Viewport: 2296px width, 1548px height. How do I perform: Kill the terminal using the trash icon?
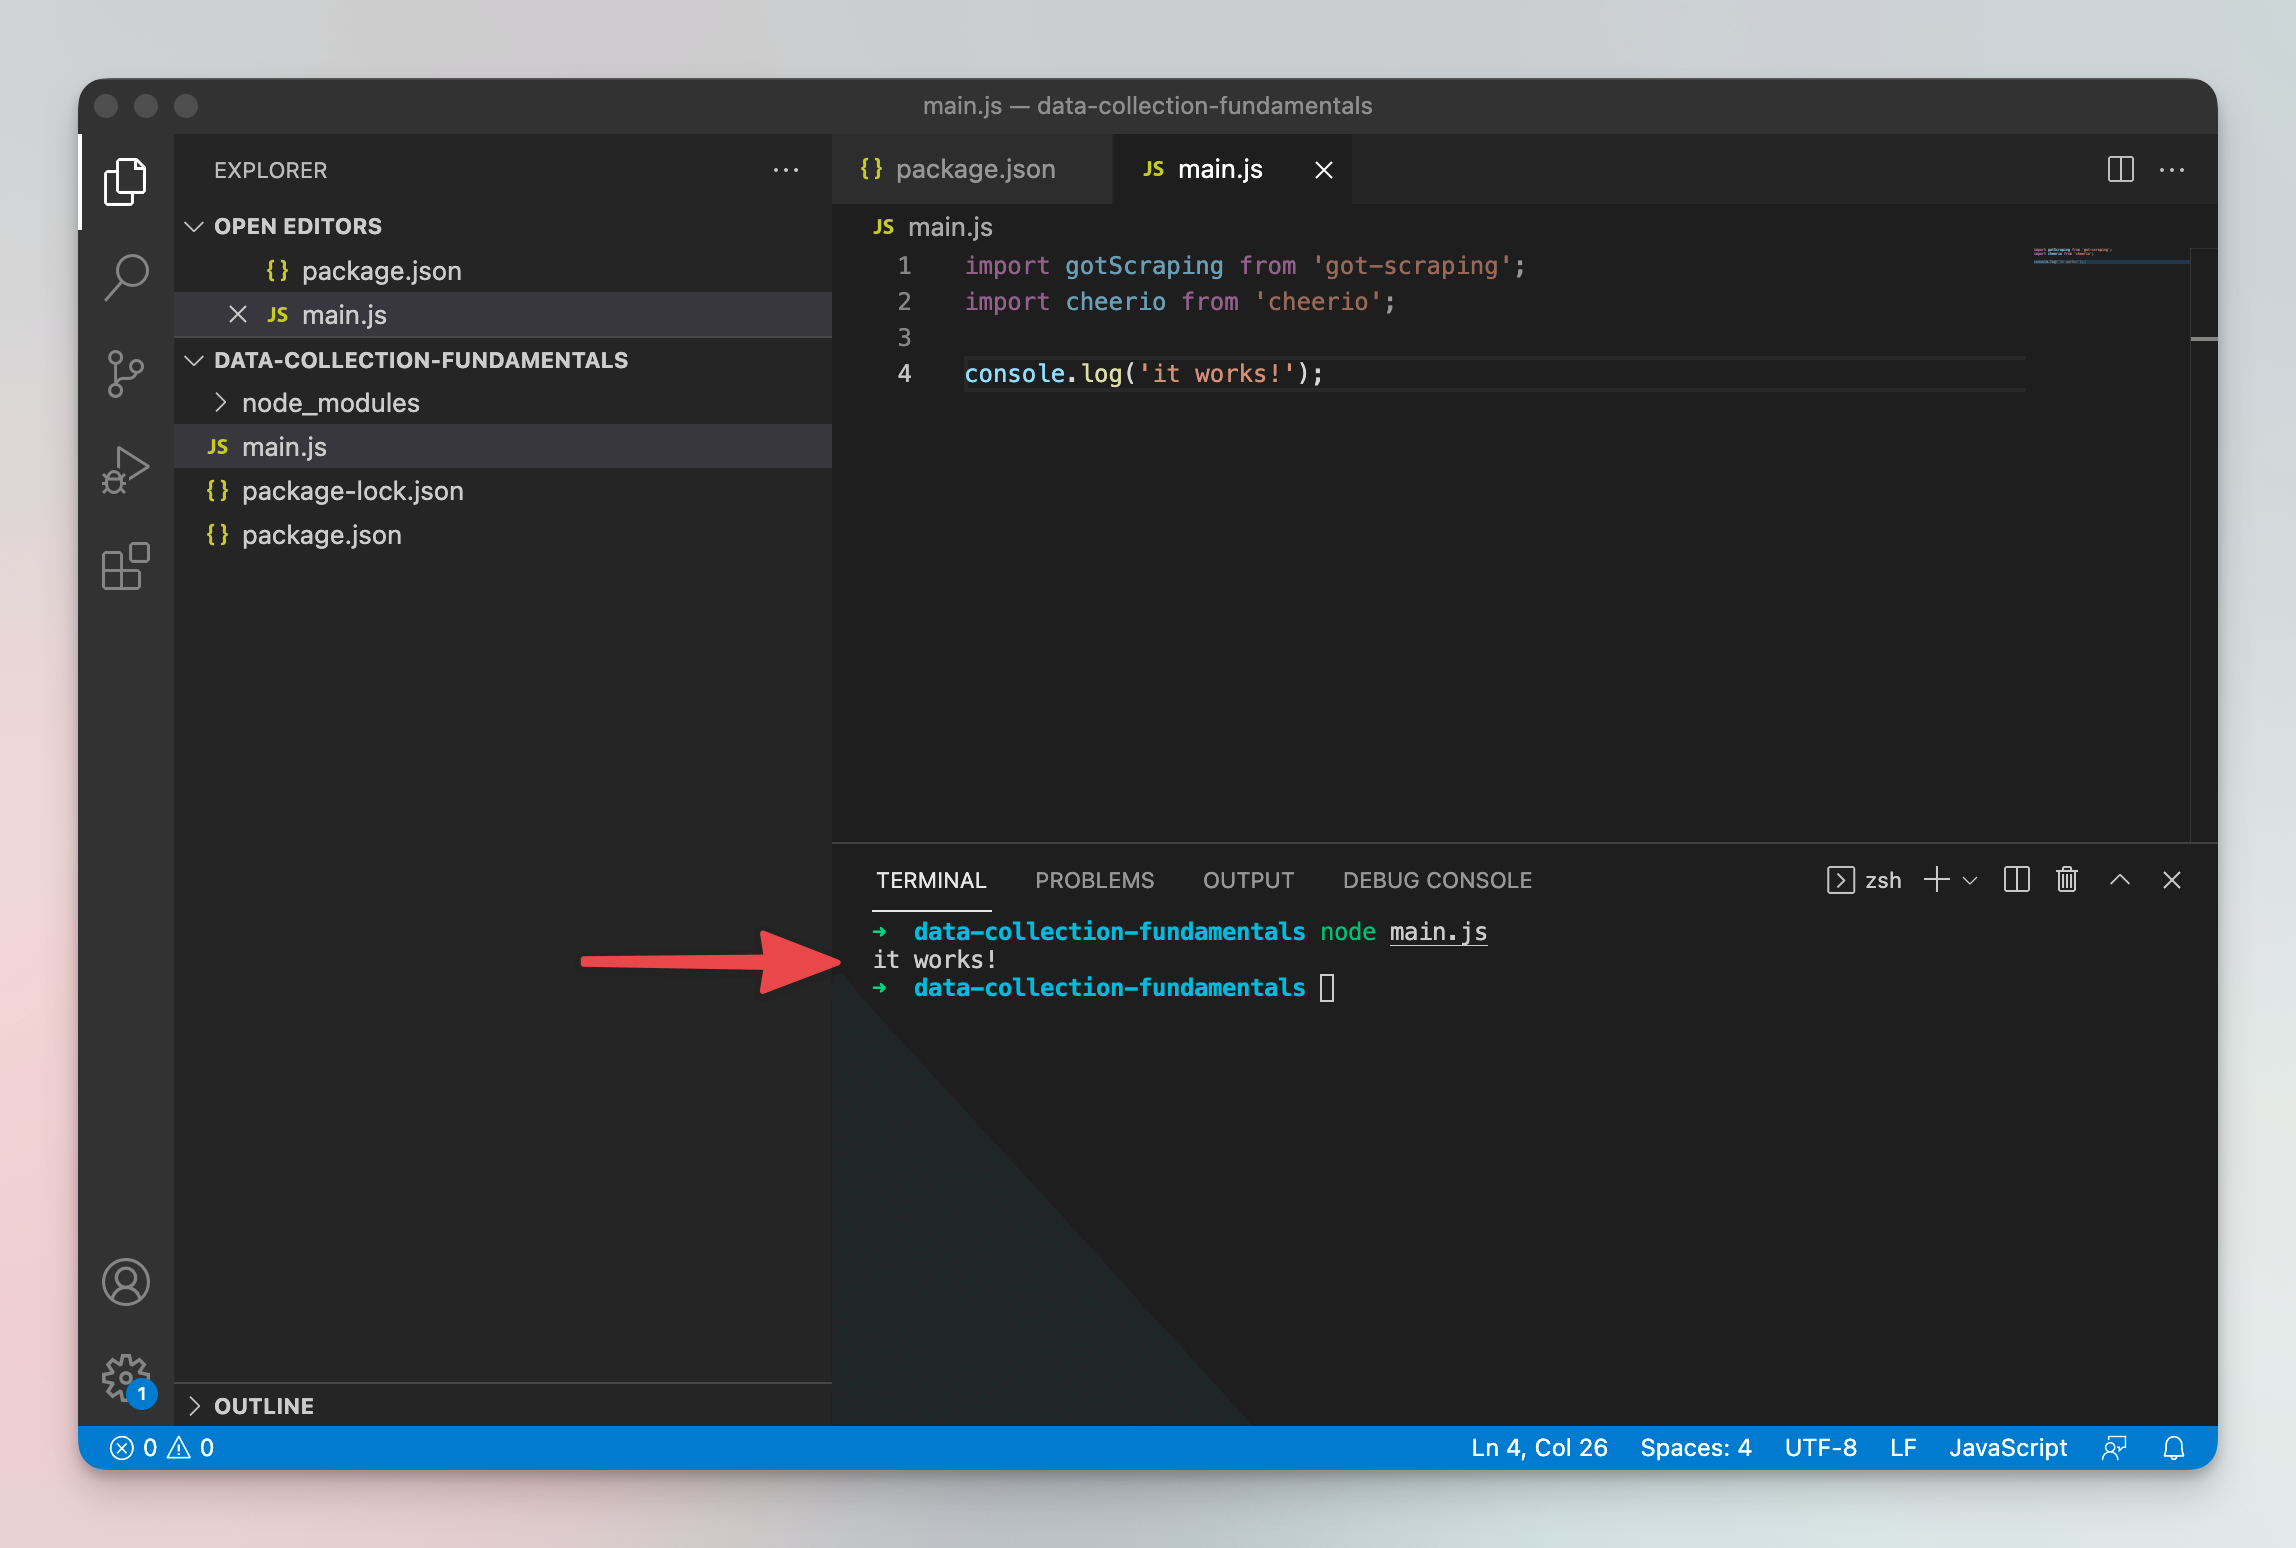click(x=2066, y=880)
